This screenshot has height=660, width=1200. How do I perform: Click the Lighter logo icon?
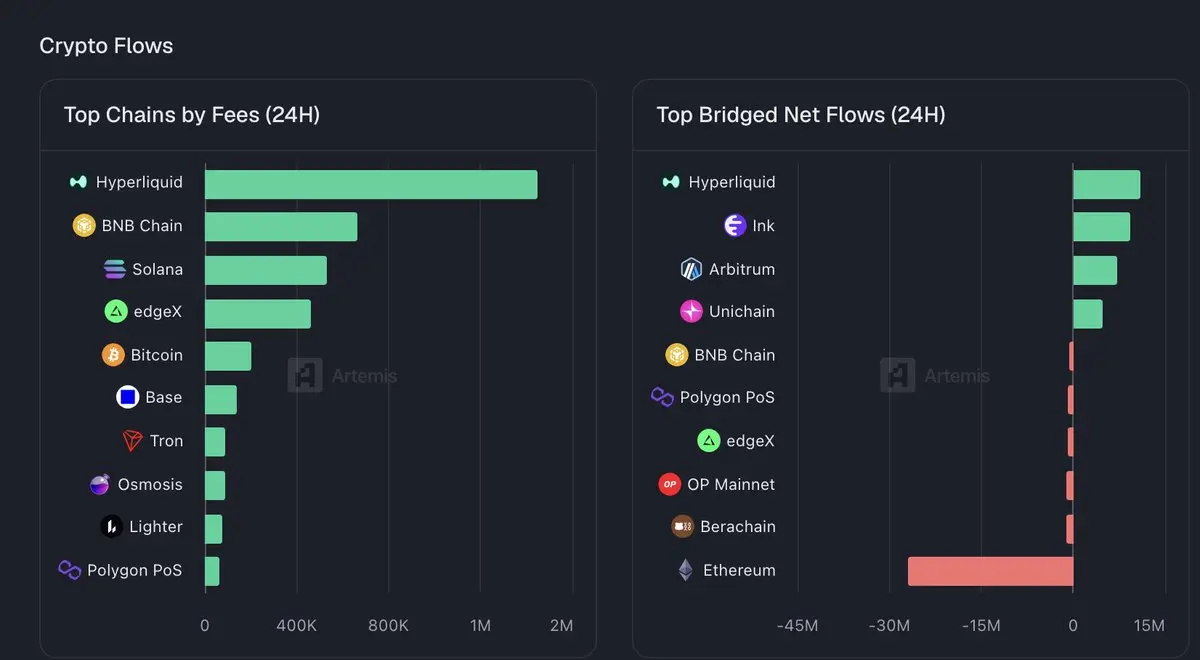(x=111, y=527)
